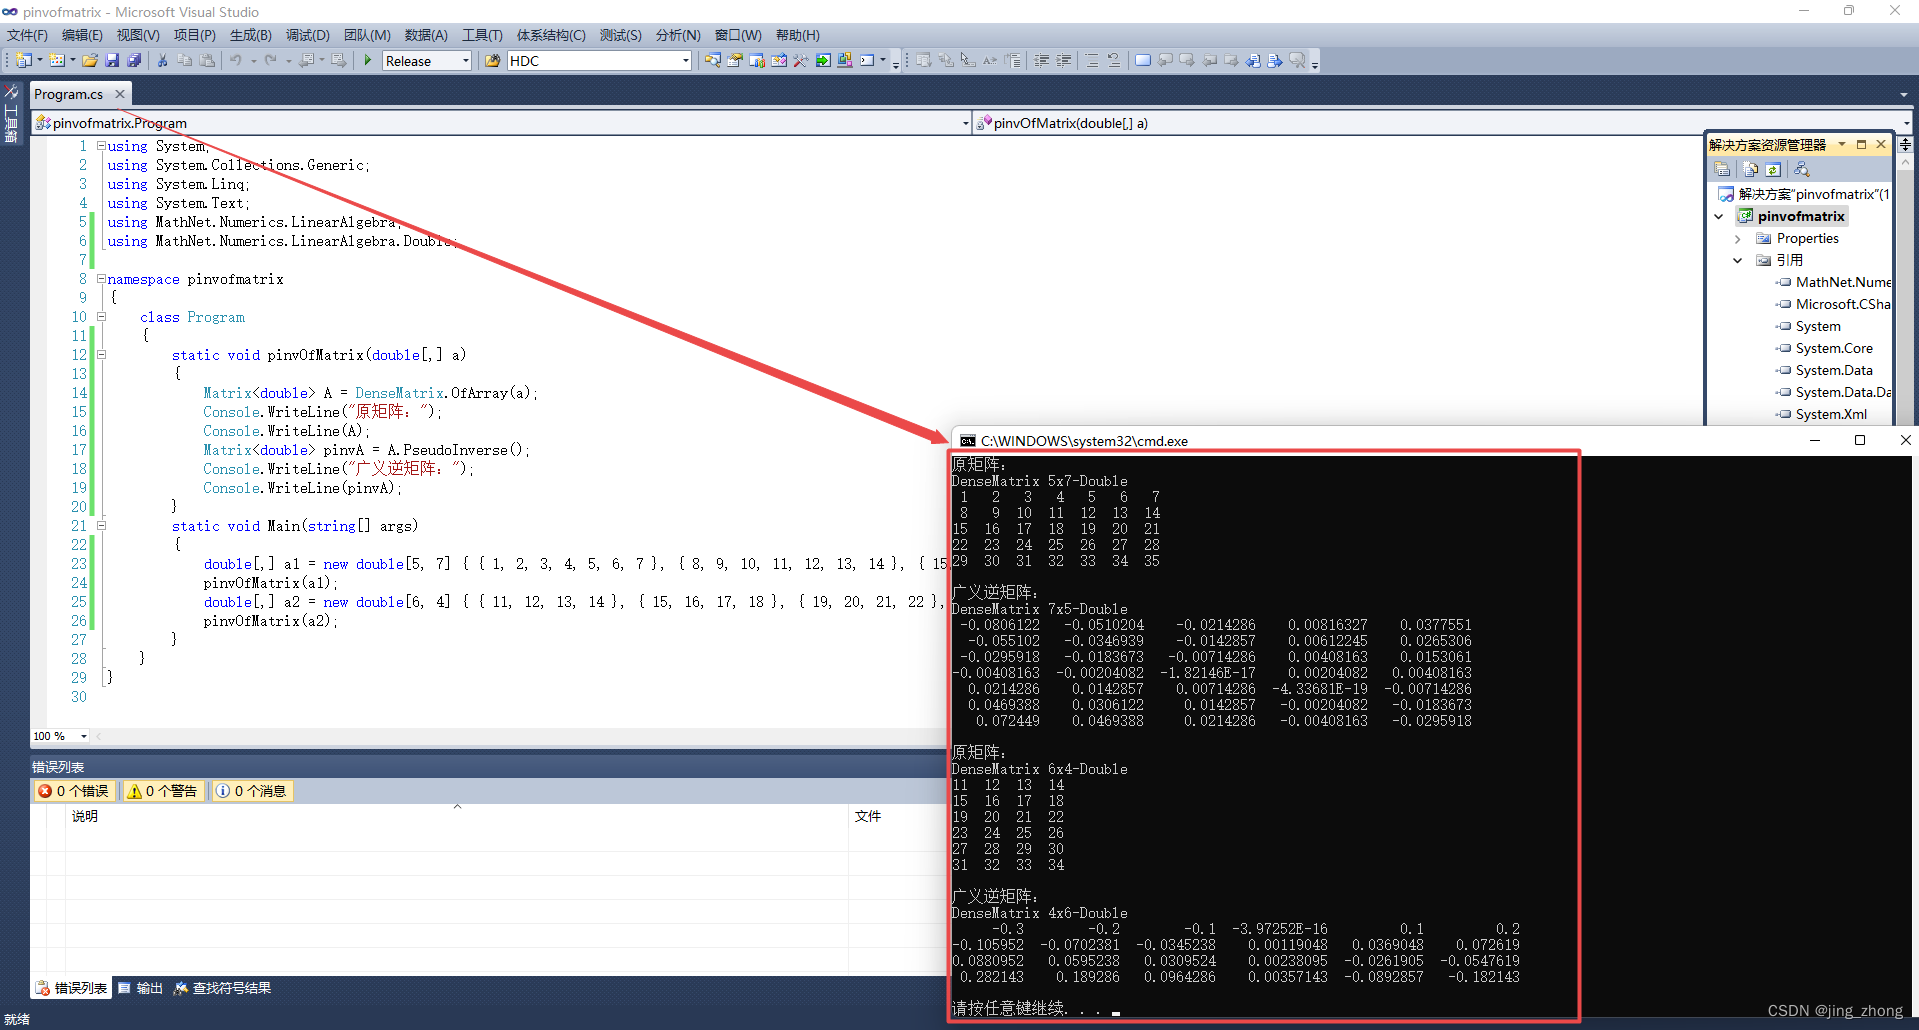Click Show All Files in Solution Explorer
This screenshot has width=1919, height=1030.
1750,169
